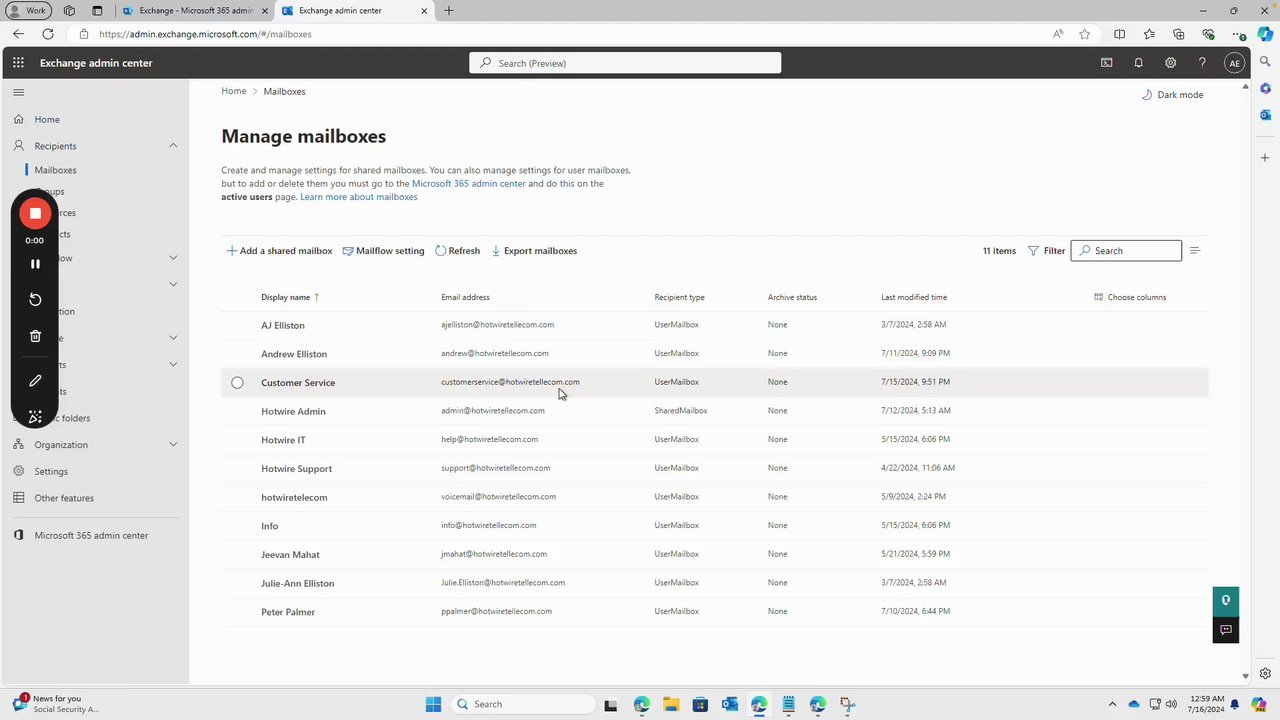
Task: Show hidden icons in the system tray
Action: coord(1112,704)
